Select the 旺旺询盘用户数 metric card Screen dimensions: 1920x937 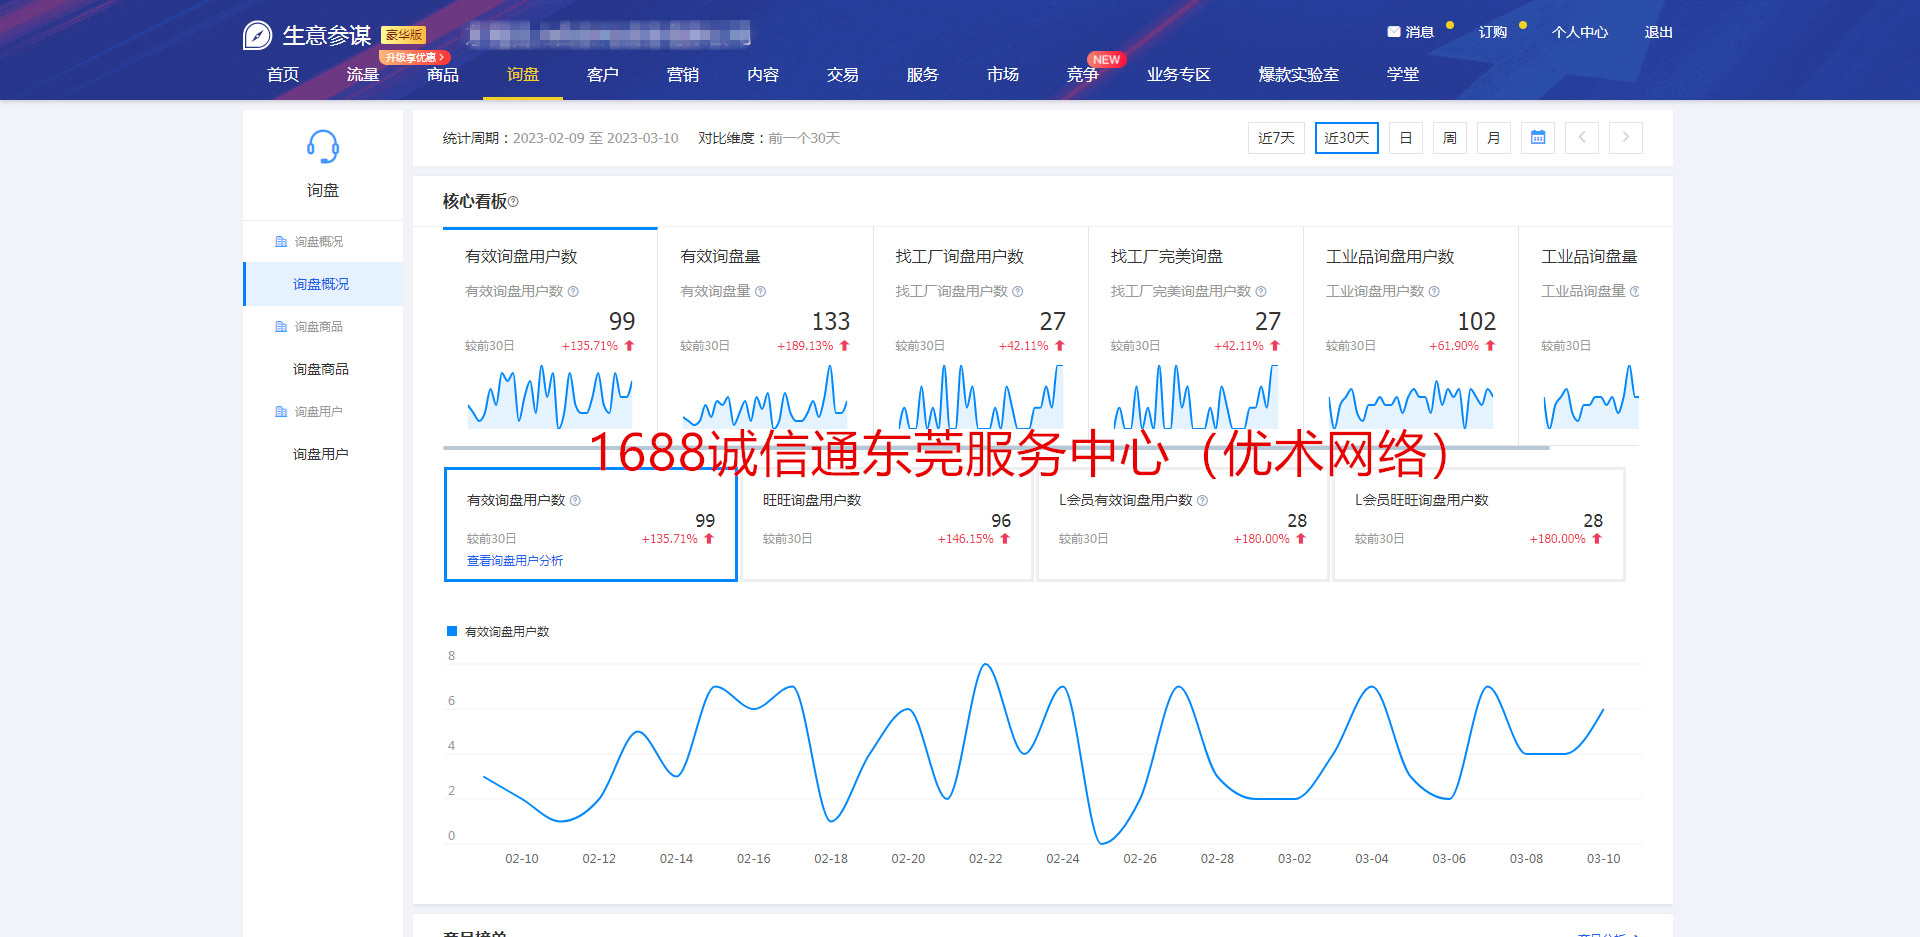point(886,524)
